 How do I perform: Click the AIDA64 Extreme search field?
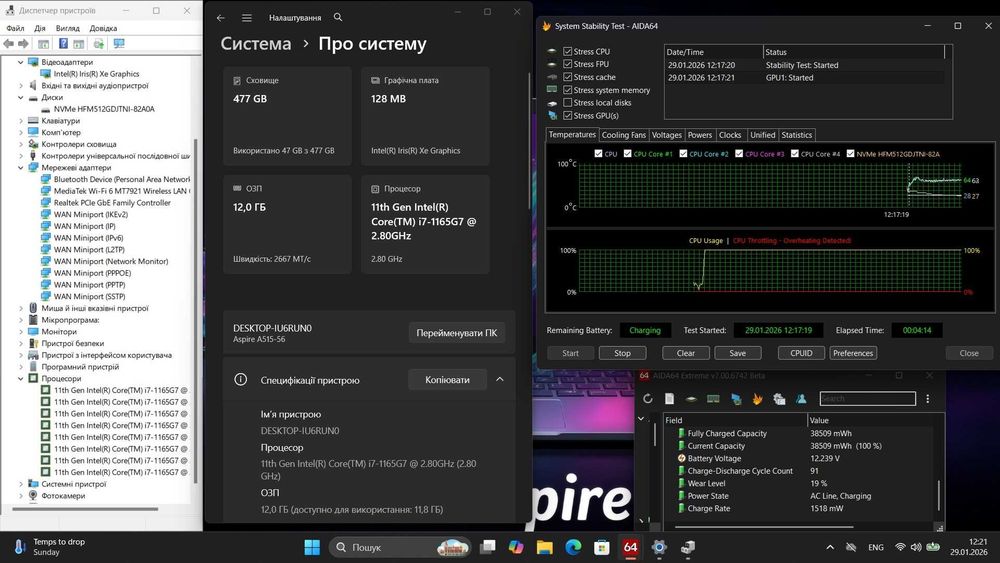tap(867, 398)
